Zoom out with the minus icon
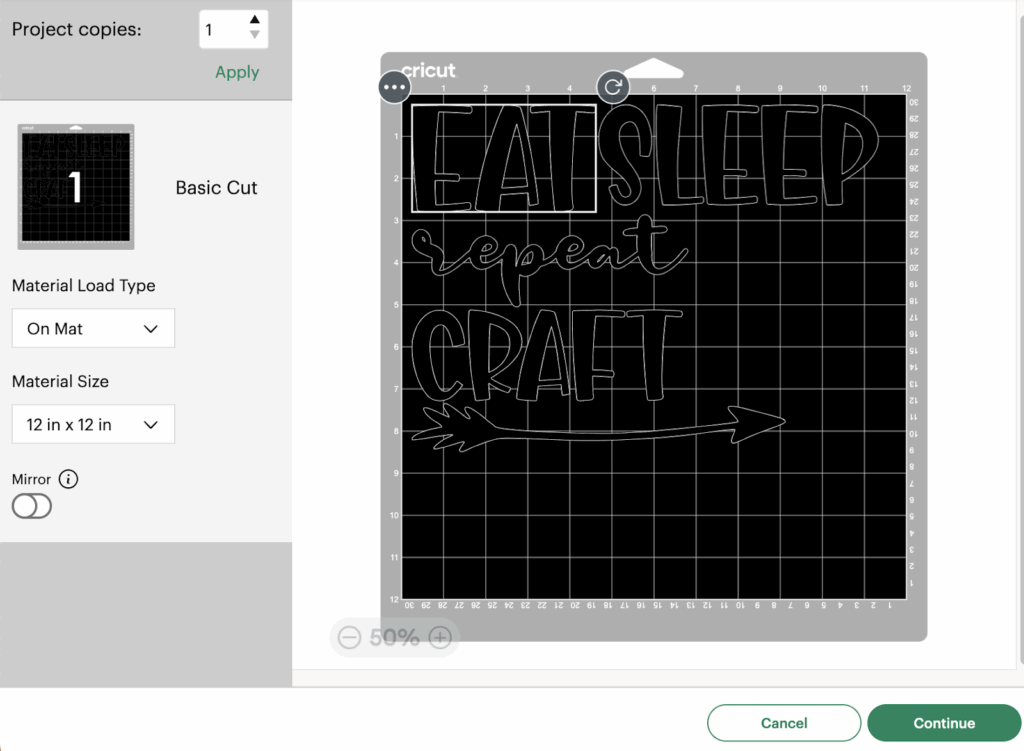This screenshot has width=1024, height=751. 349,638
